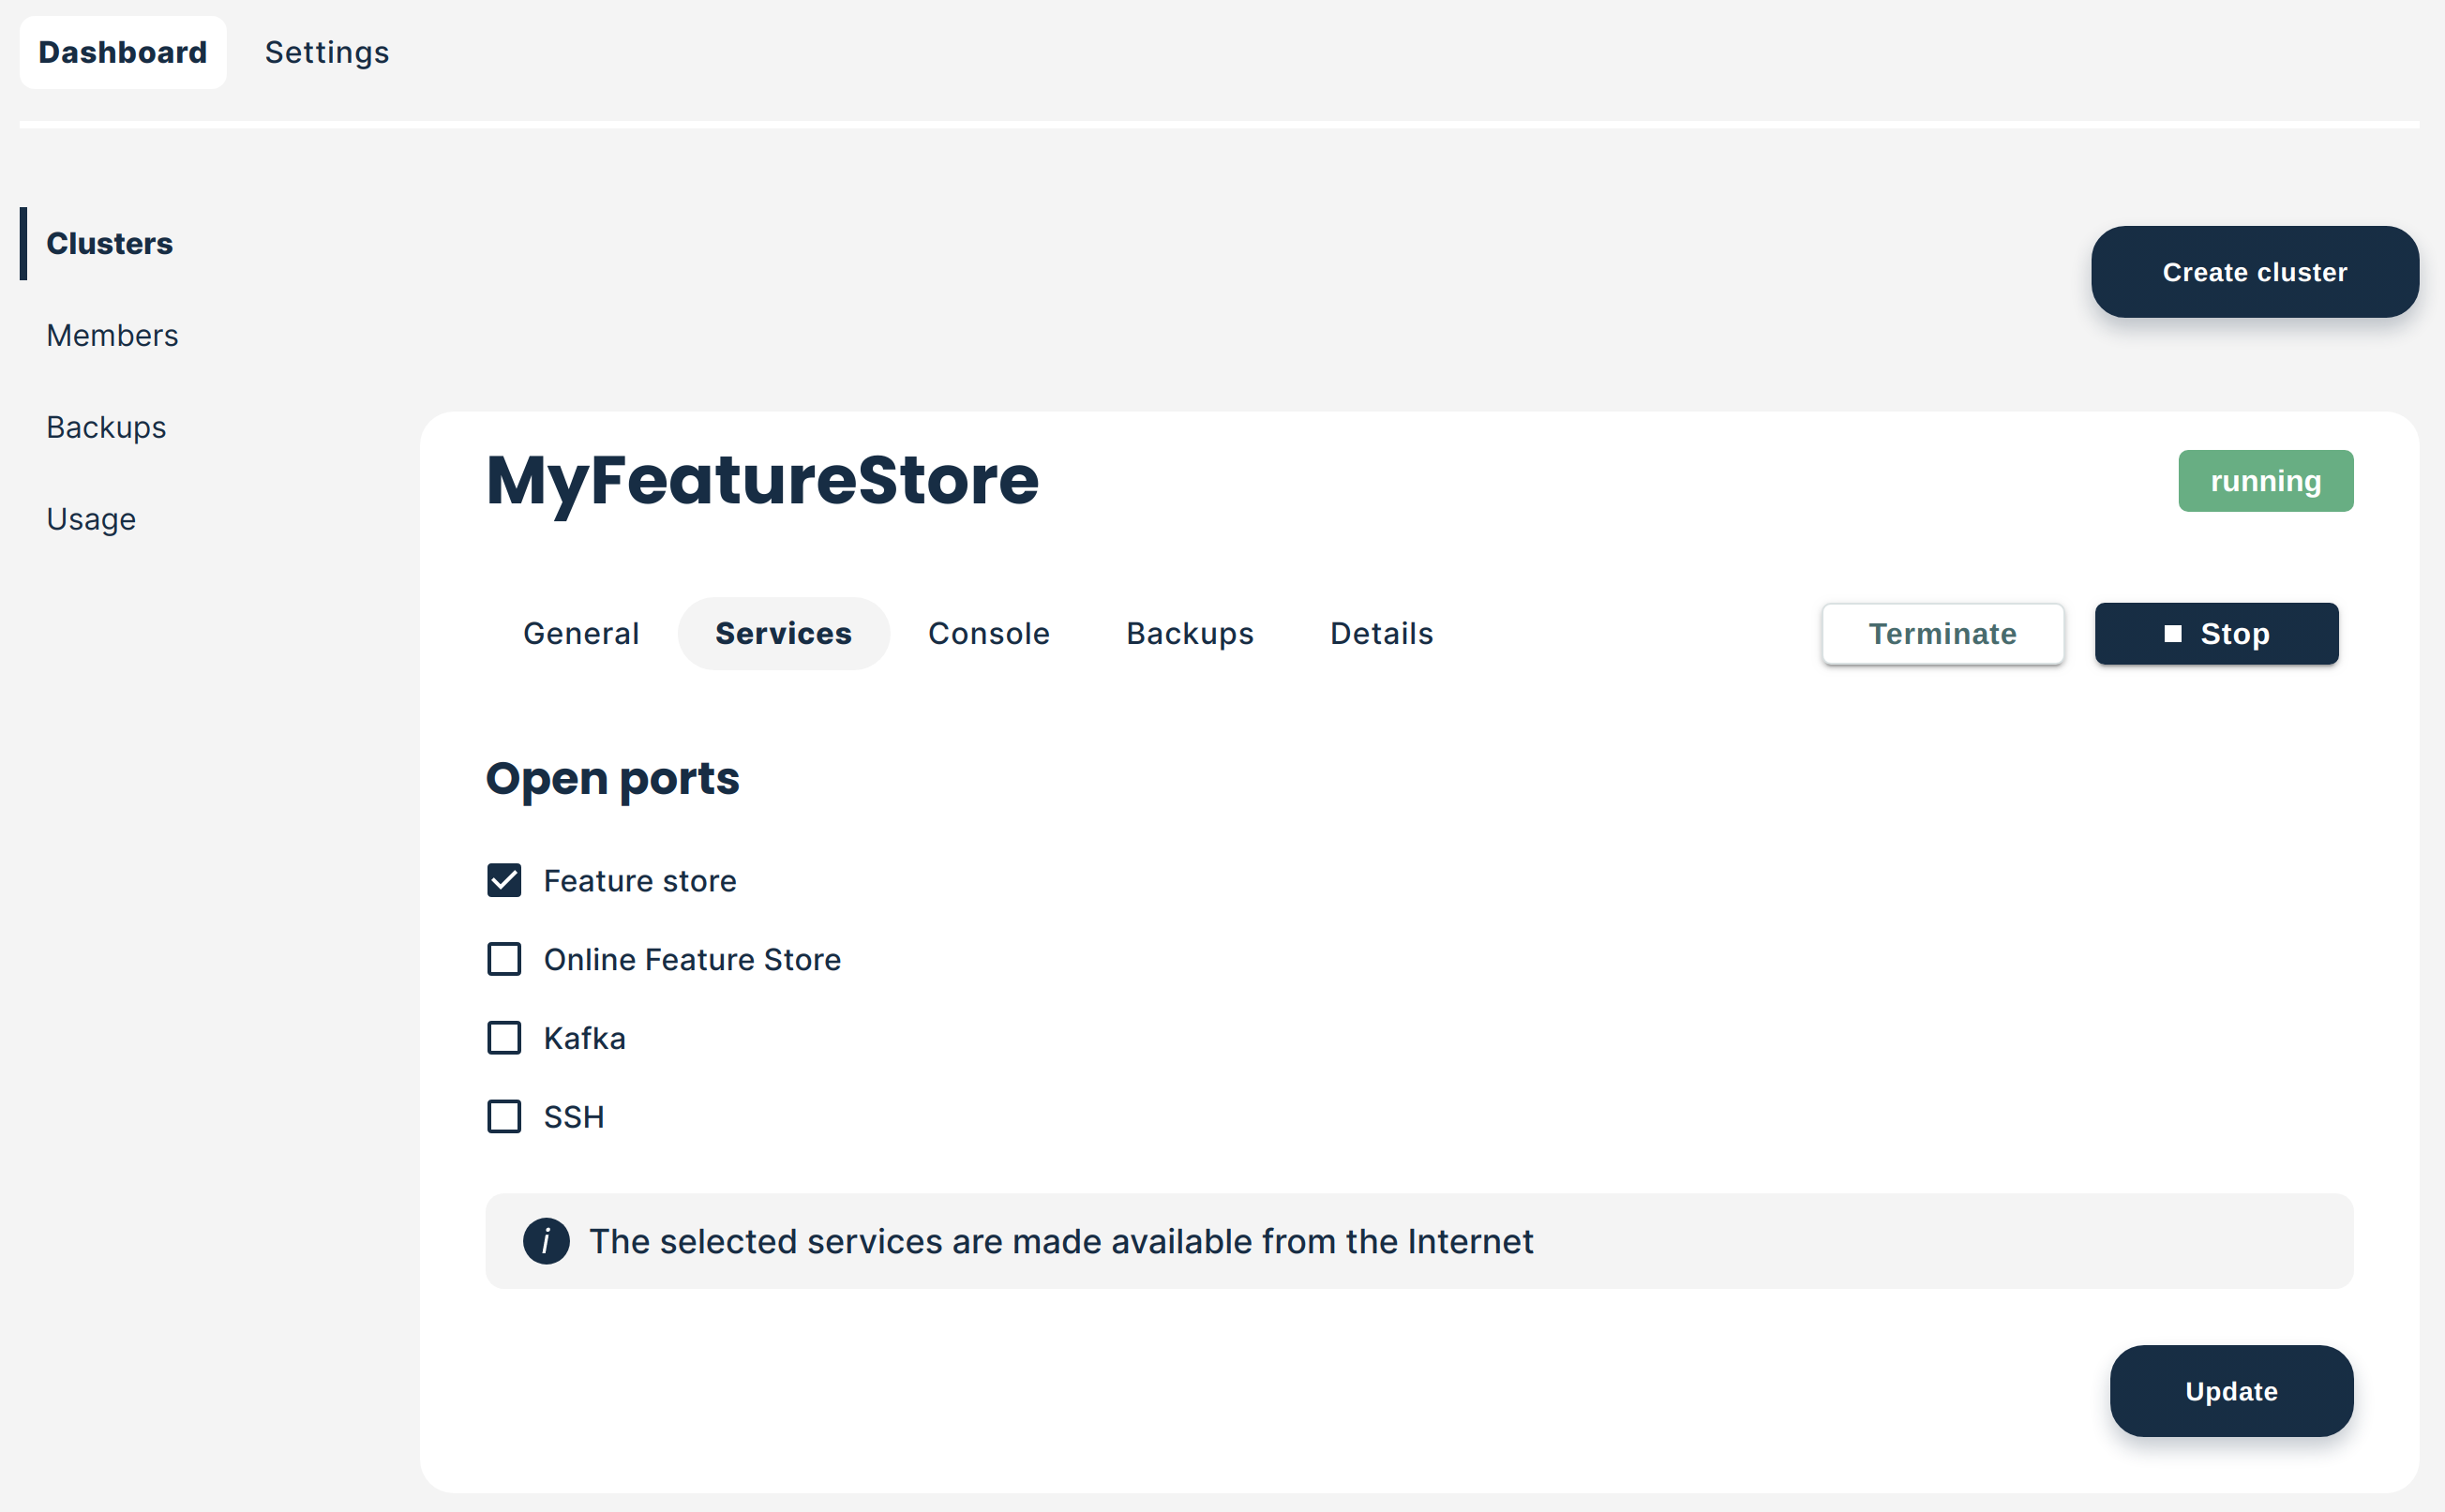Screen dimensions: 2445x1512
Task: Navigate to Usage in the sidebar
Action: [91, 519]
